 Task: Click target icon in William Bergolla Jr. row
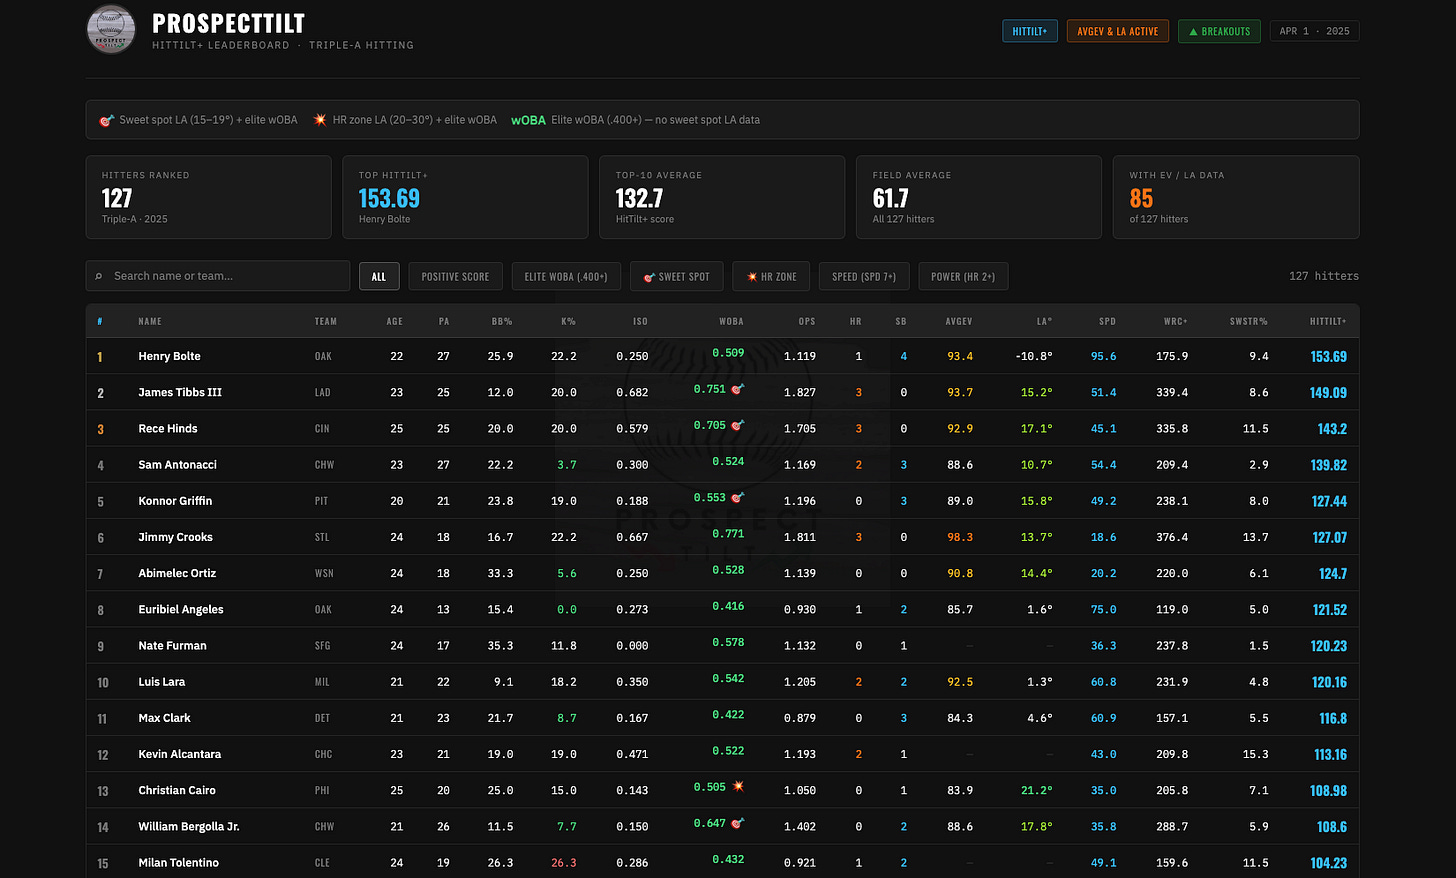[738, 823]
